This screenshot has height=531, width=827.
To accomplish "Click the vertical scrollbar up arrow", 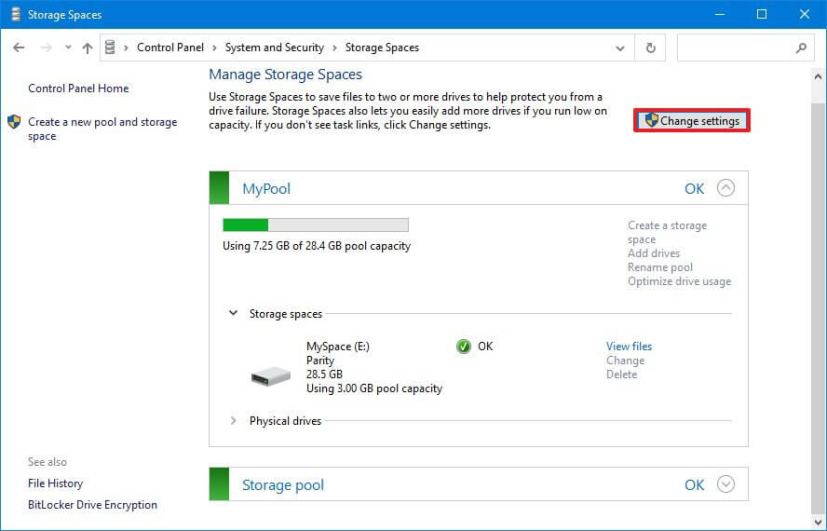I will click(818, 77).
